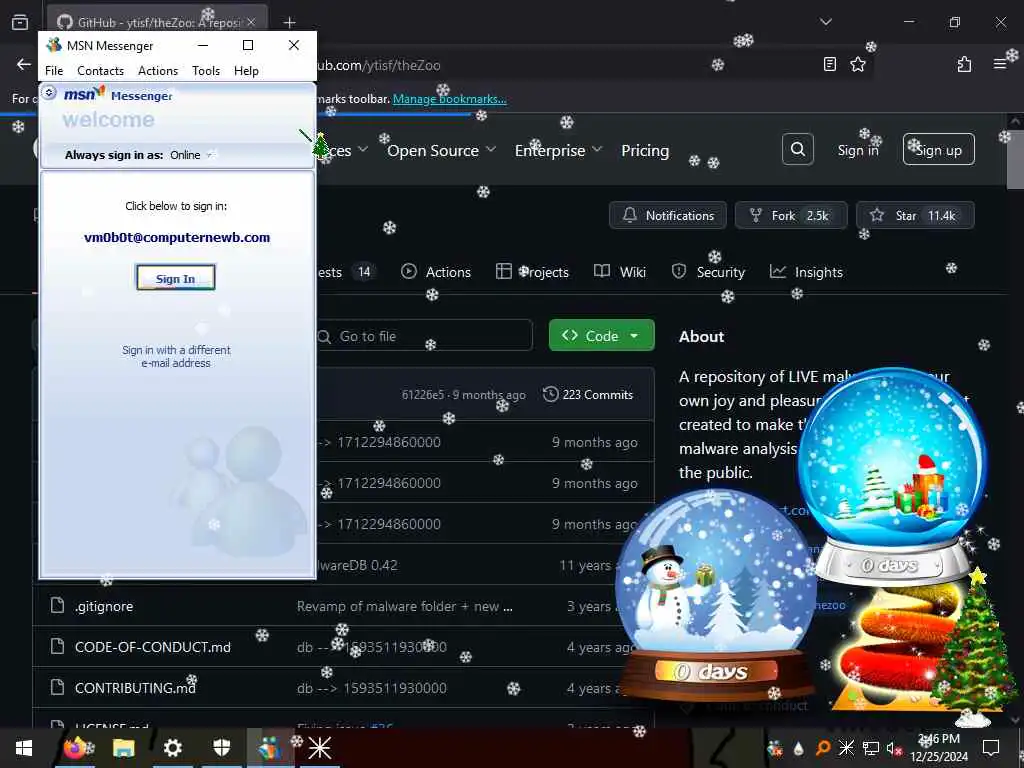
Task: Open the notification center icon
Action: pyautogui.click(x=991, y=748)
